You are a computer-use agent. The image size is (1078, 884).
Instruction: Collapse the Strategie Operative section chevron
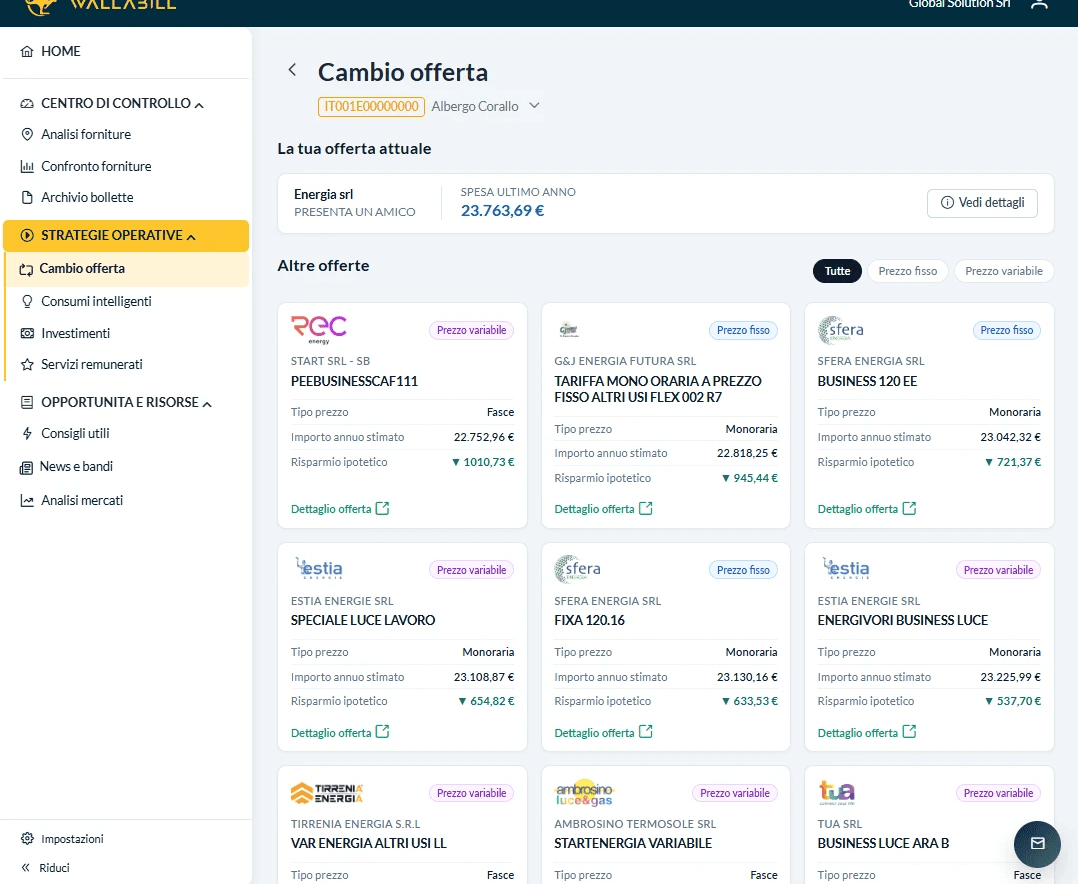click(x=191, y=237)
